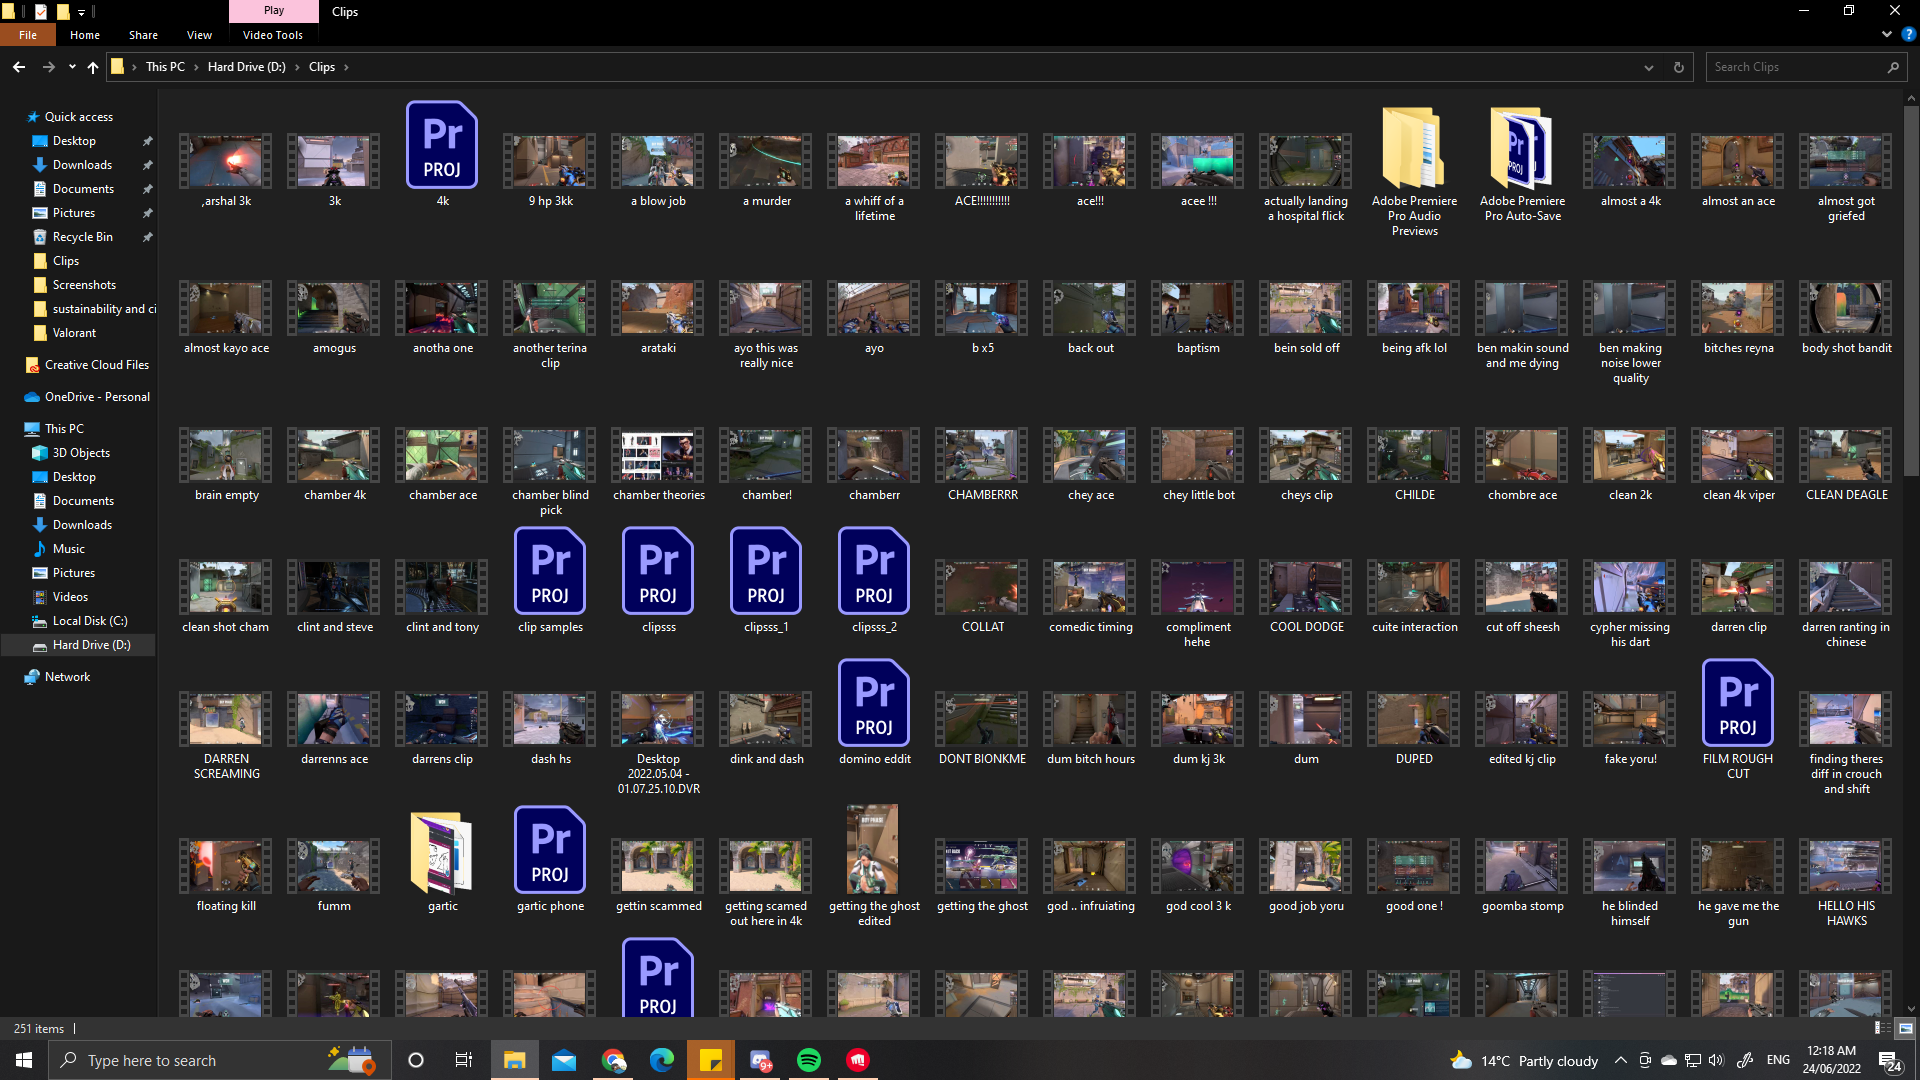Open the gartic folder icon
Image resolution: width=1920 pixels, height=1080 pixels.
442,852
